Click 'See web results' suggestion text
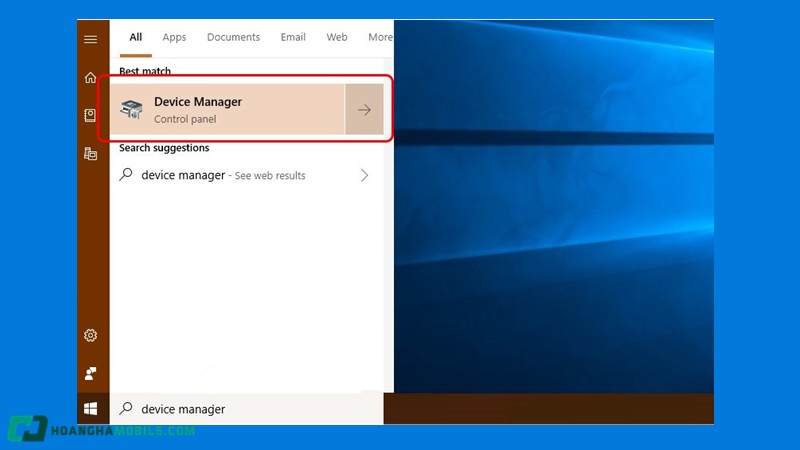Screen dimensions: 800x450 (x=270, y=176)
